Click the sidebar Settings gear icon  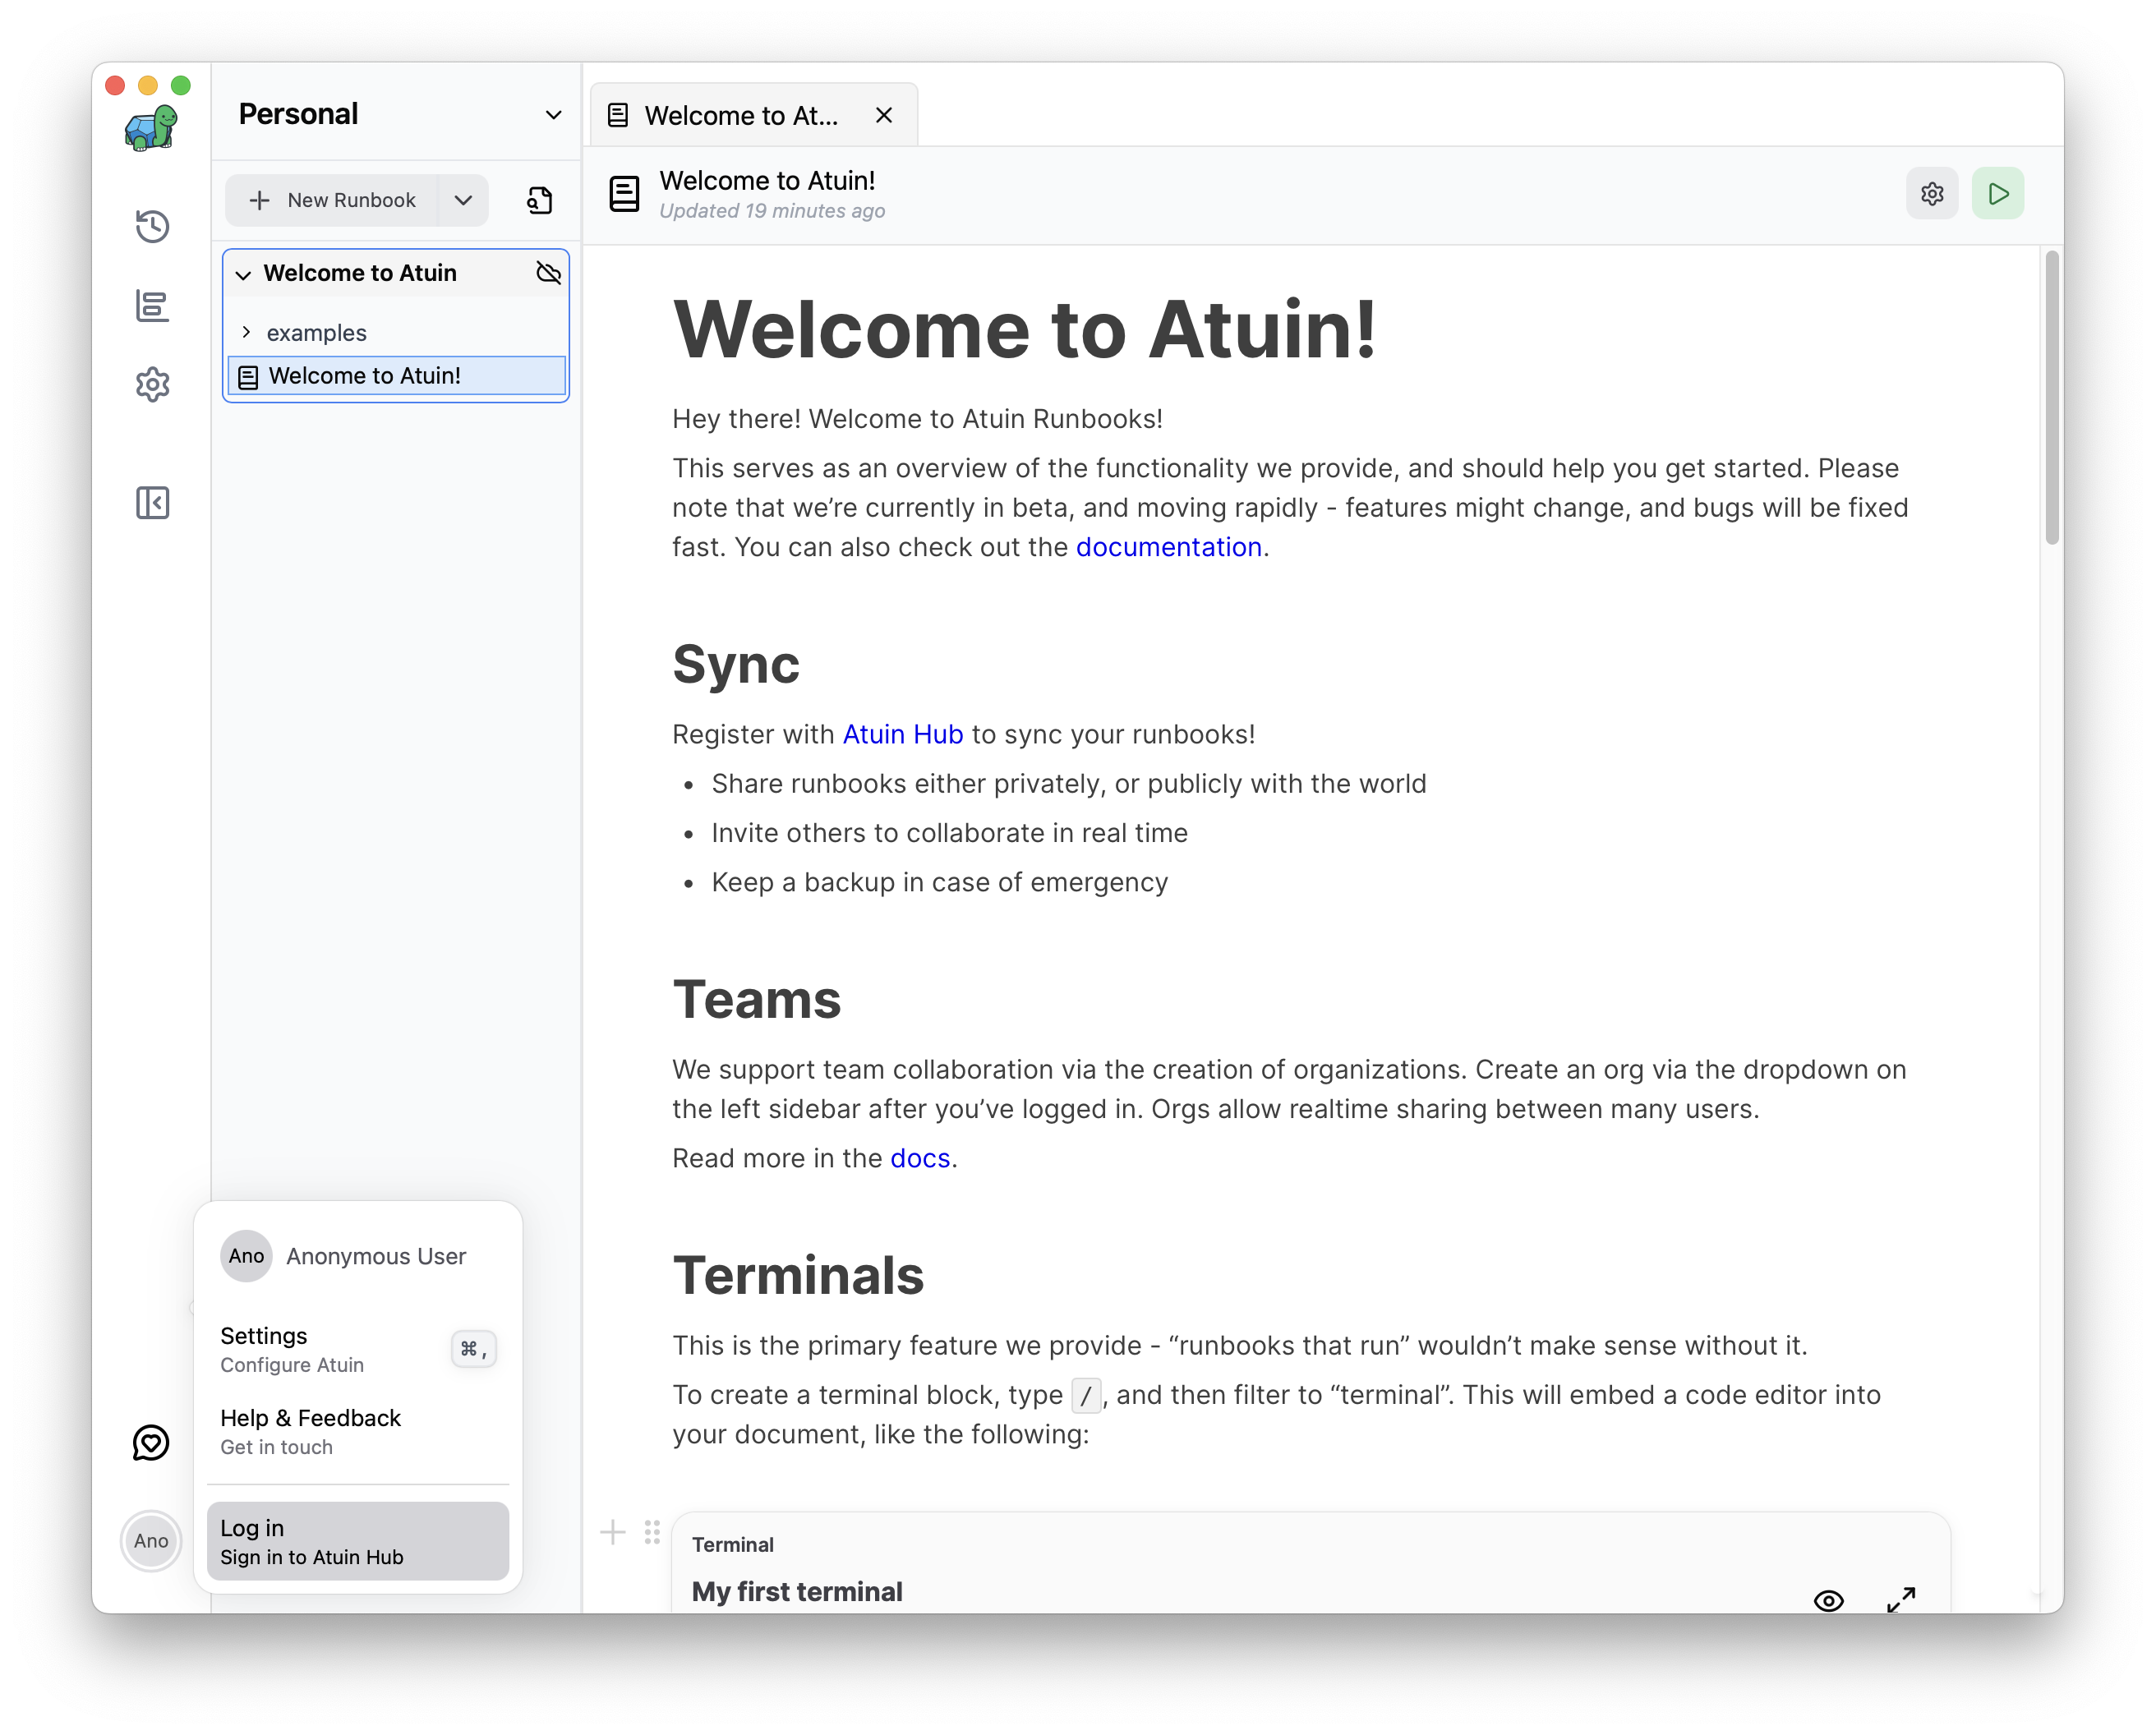[x=152, y=384]
